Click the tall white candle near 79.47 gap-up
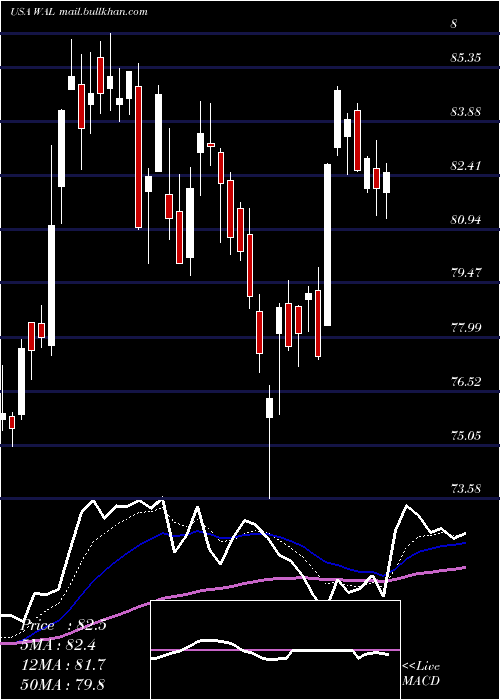 point(328,245)
